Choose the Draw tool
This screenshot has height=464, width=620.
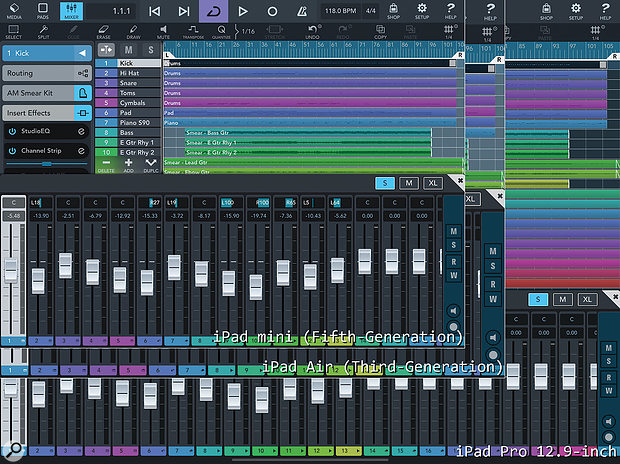click(x=133, y=32)
